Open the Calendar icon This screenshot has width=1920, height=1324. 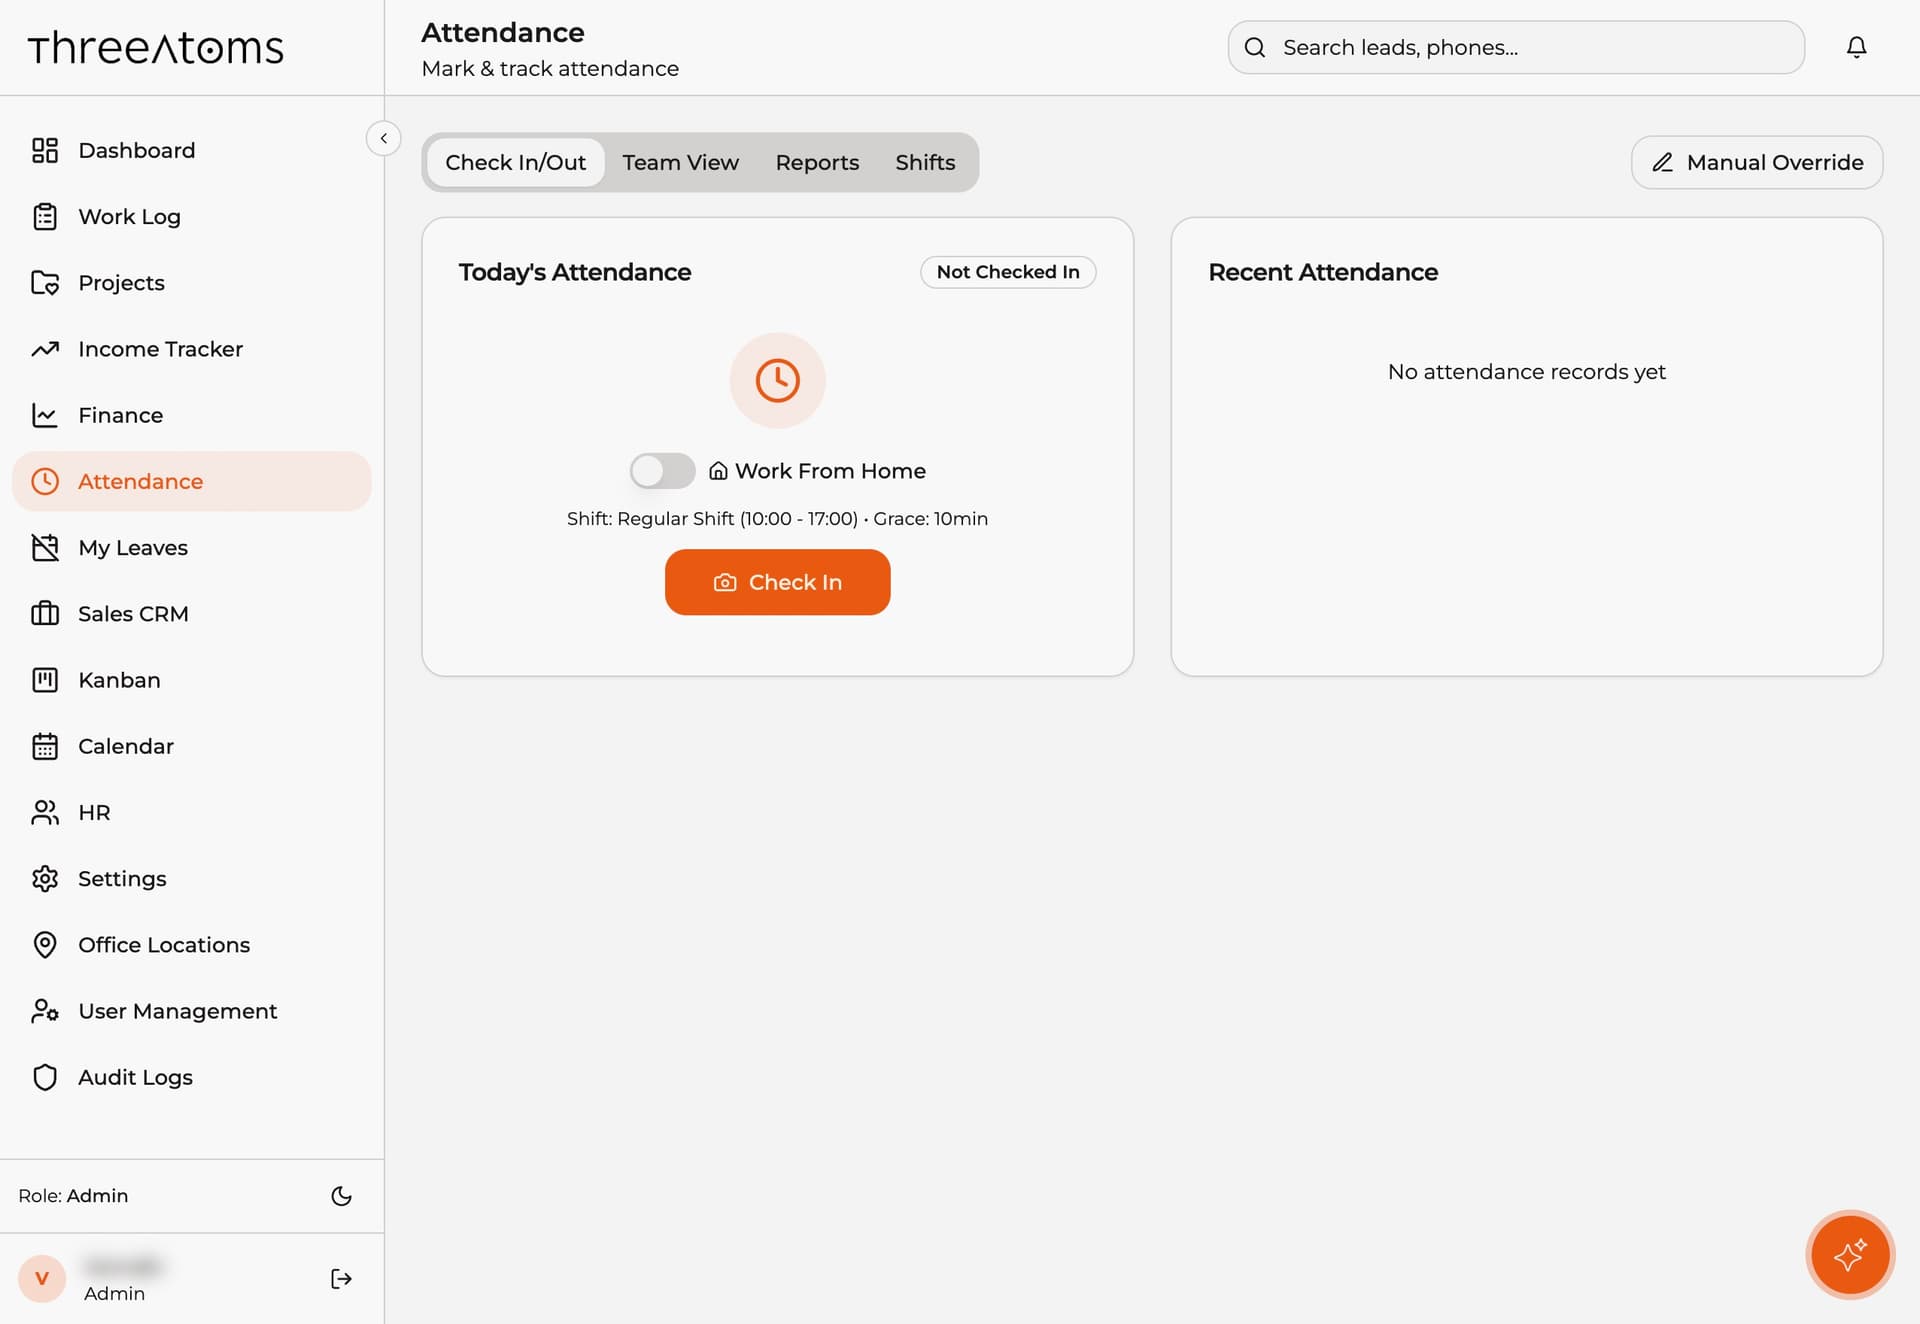coord(45,746)
